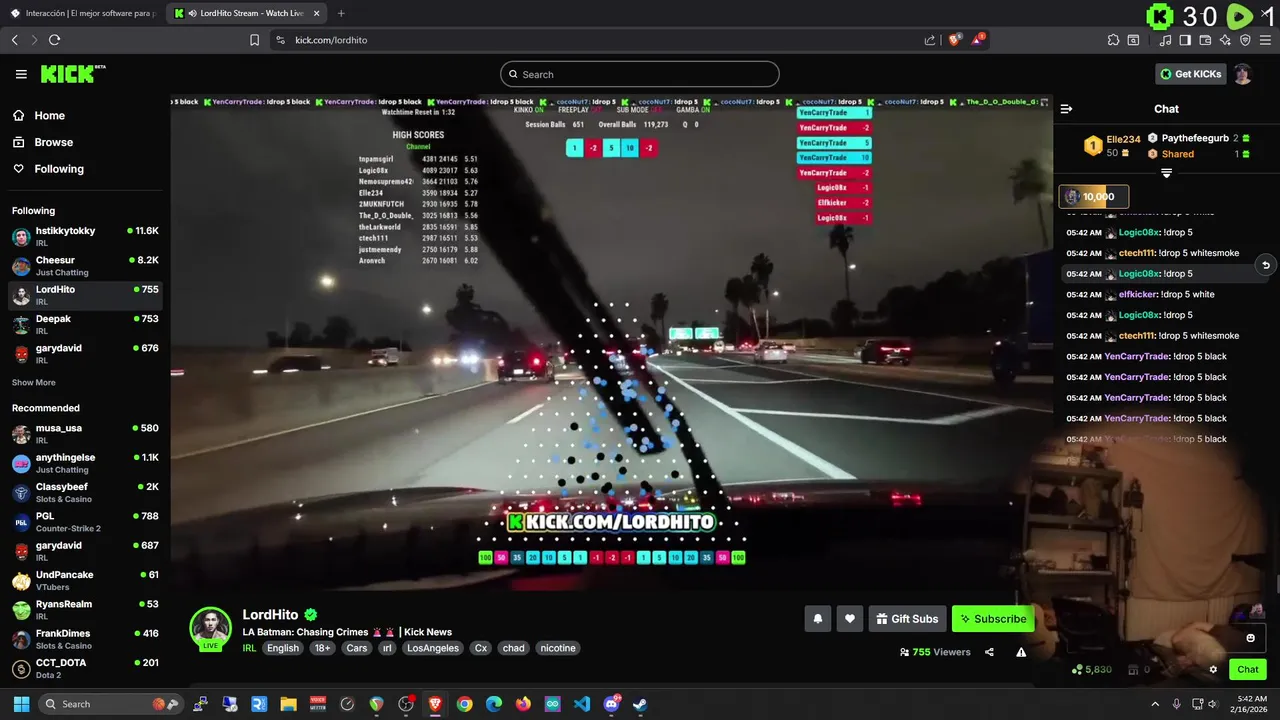Open Brave Wallet icon
The height and width of the screenshot is (720, 1280).
[x=1205, y=40]
